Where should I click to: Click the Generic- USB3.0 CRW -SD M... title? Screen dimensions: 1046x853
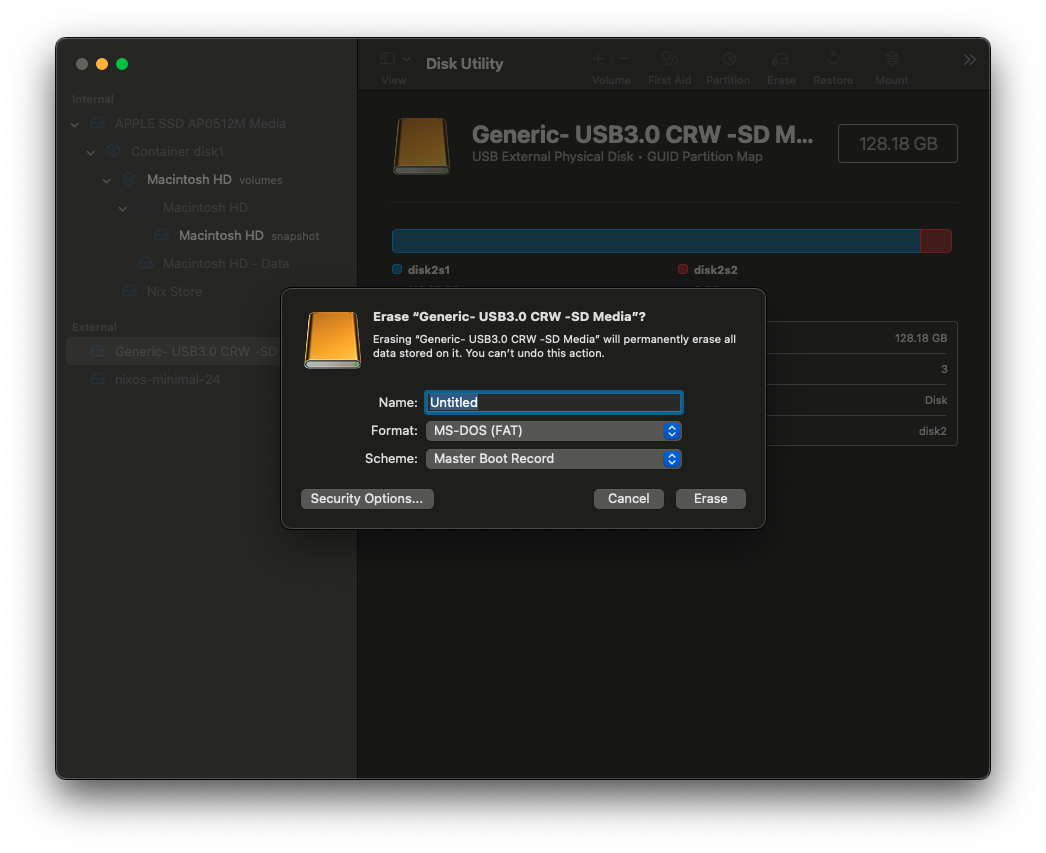point(642,135)
